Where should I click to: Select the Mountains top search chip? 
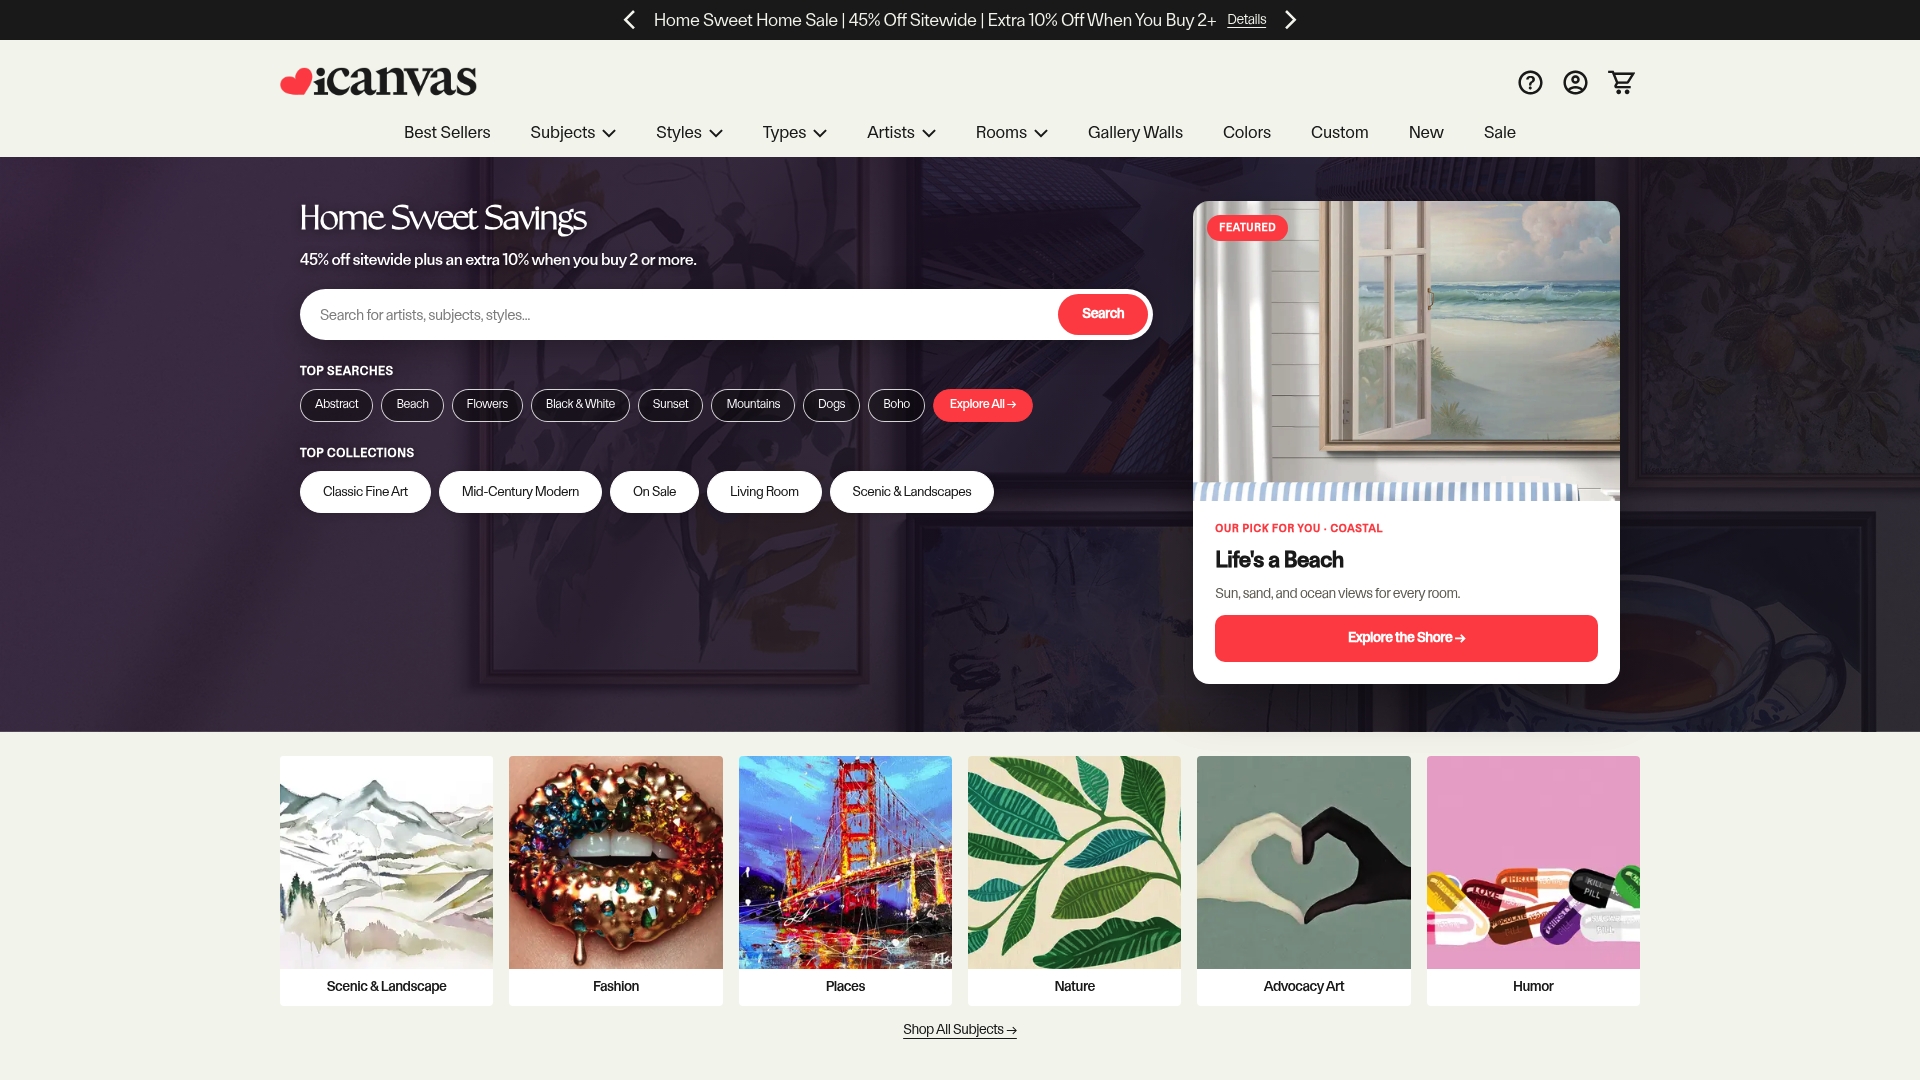pyautogui.click(x=753, y=405)
